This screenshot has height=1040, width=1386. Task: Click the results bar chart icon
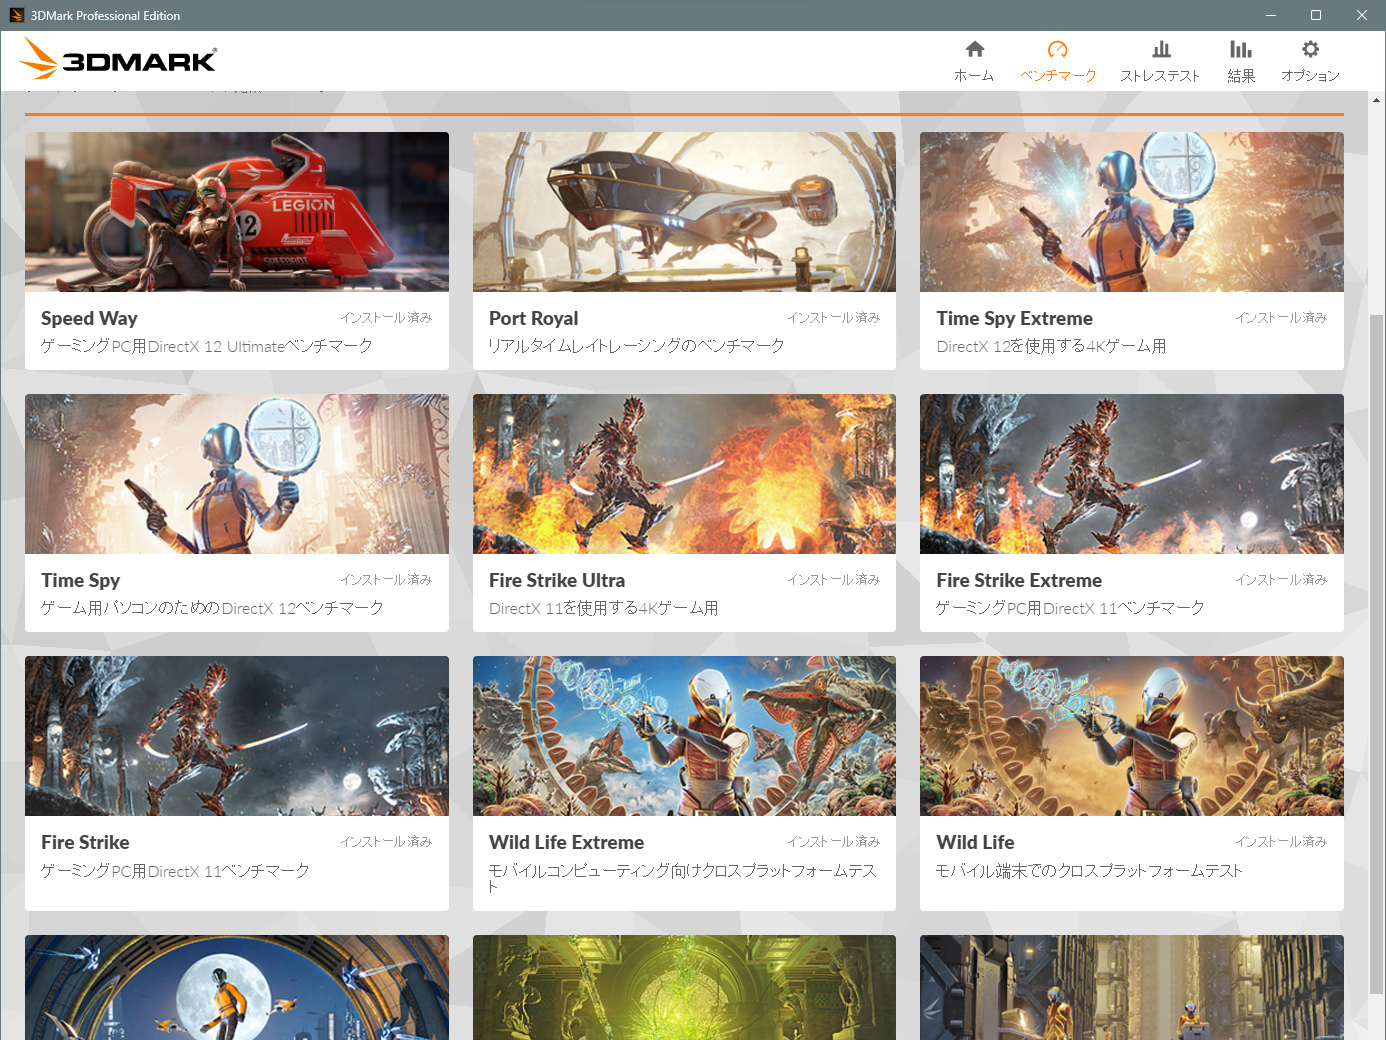coord(1241,49)
